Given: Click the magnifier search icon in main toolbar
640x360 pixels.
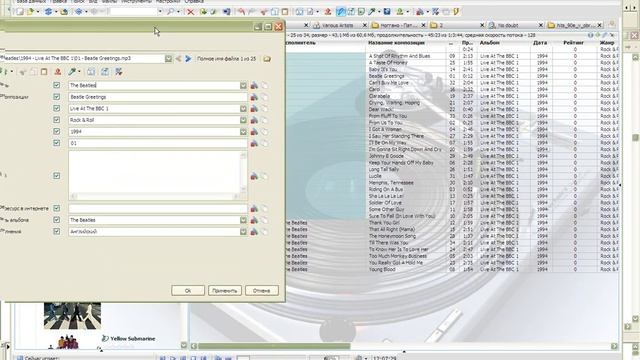Looking at the screenshot, I should [x=170, y=12].
